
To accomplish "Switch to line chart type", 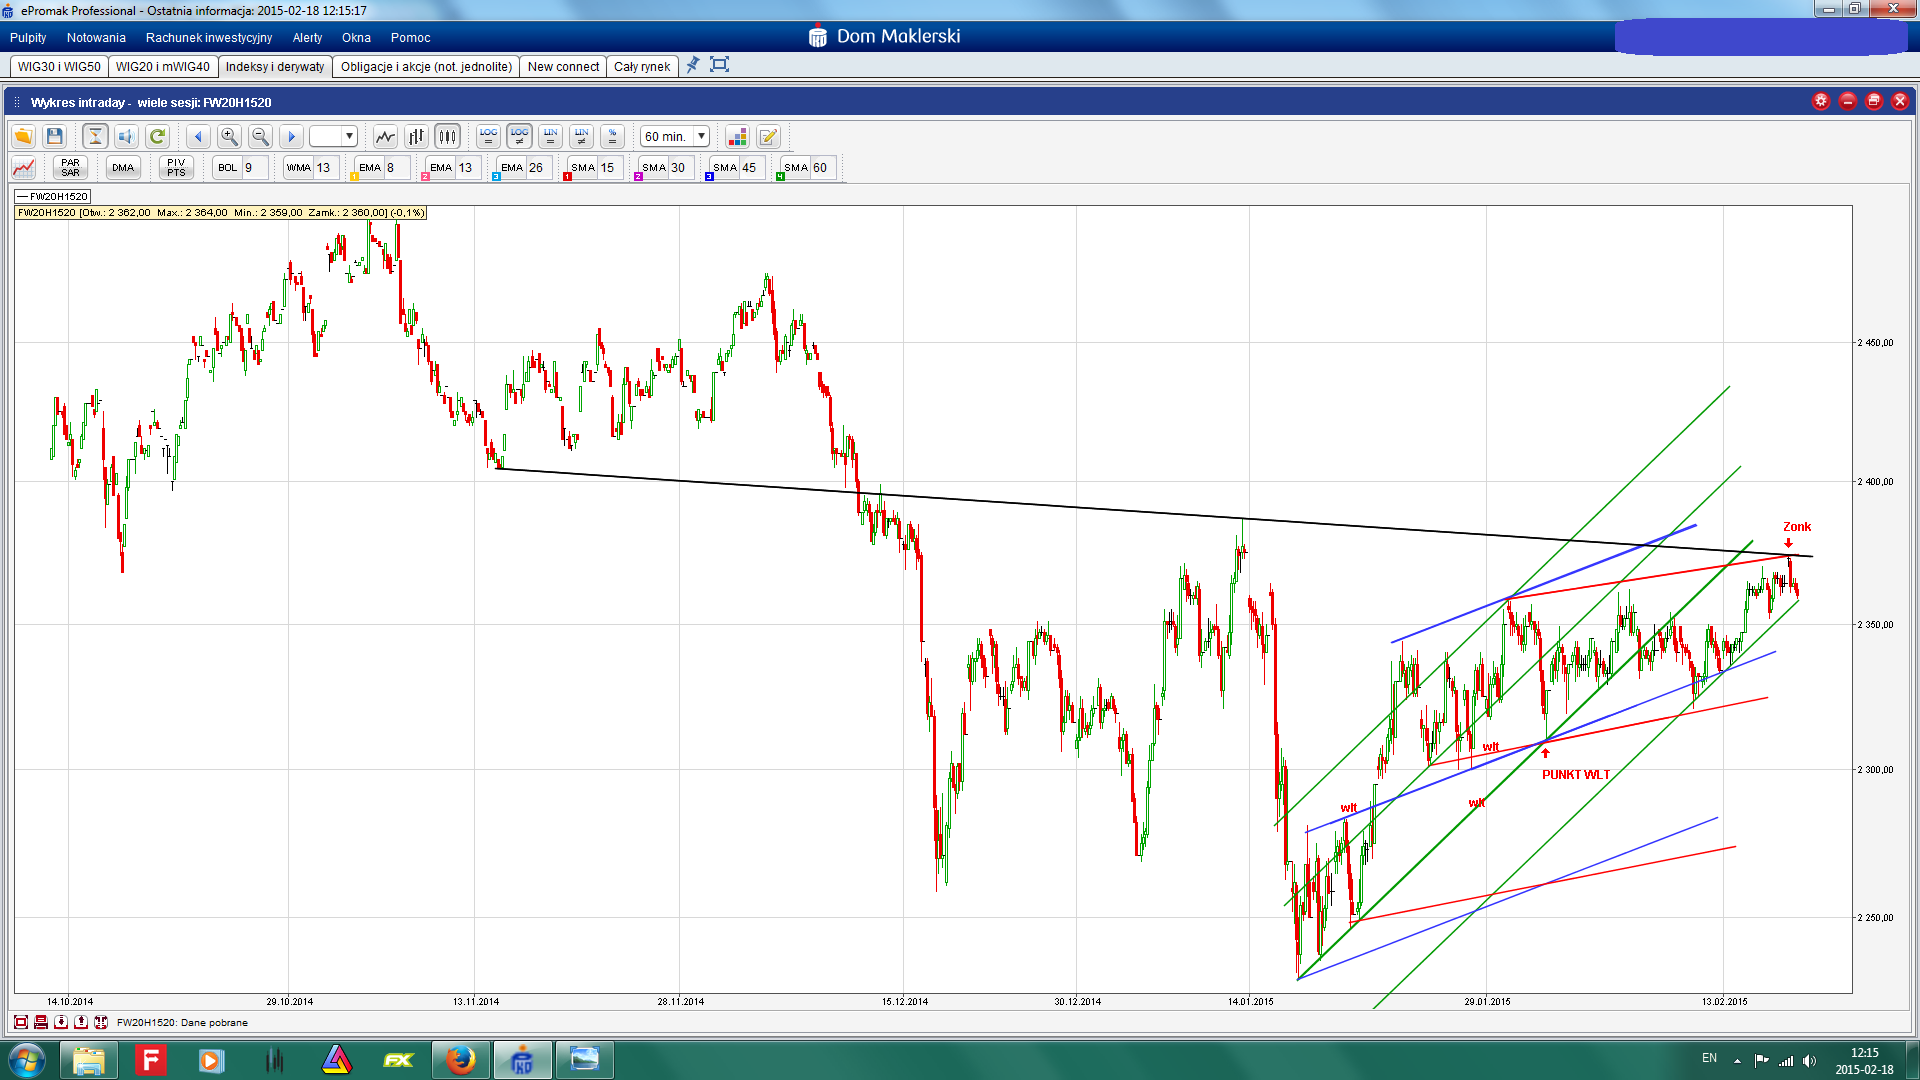I will (x=385, y=137).
